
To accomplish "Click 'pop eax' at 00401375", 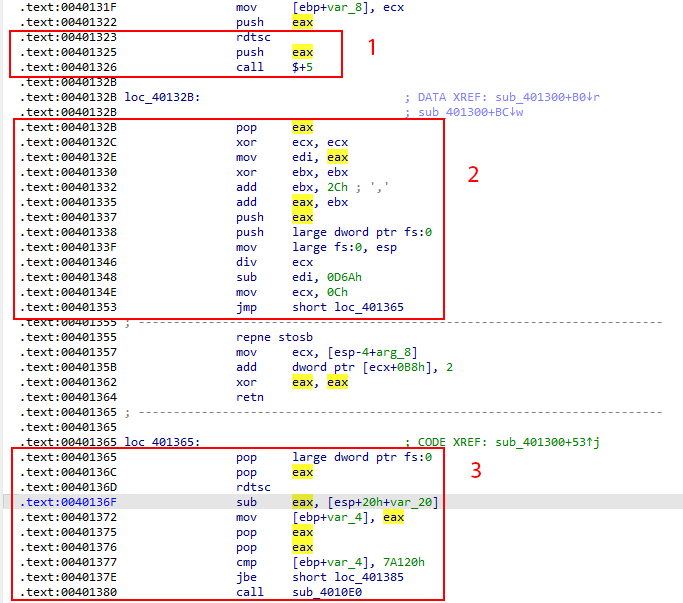I will point(274,532).
